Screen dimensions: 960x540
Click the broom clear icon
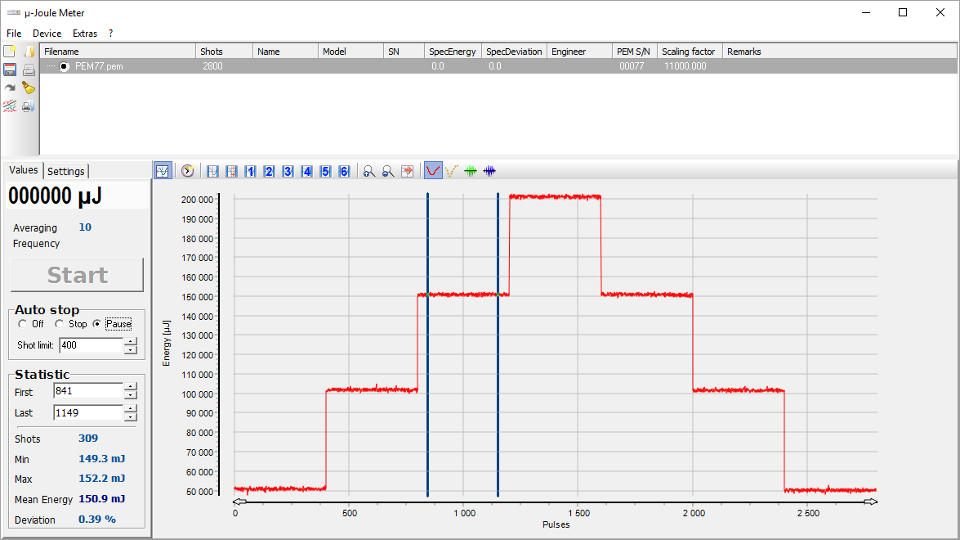coord(29,88)
